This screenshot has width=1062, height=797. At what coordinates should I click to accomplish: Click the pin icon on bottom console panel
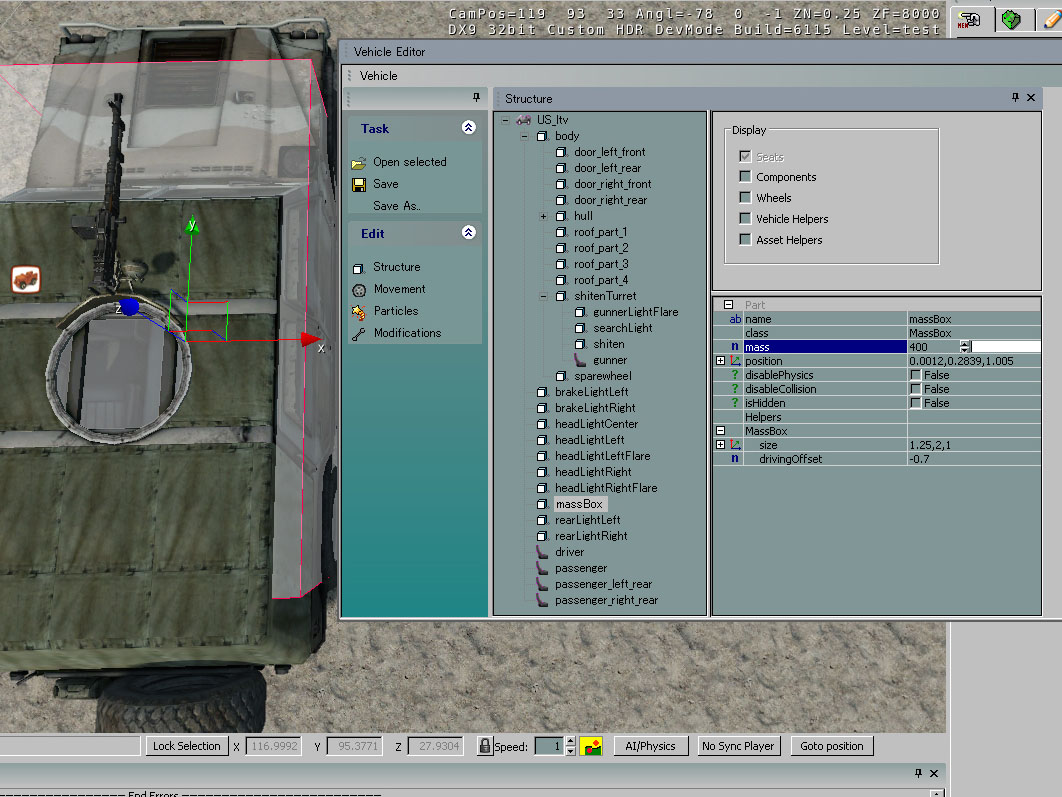[918, 773]
